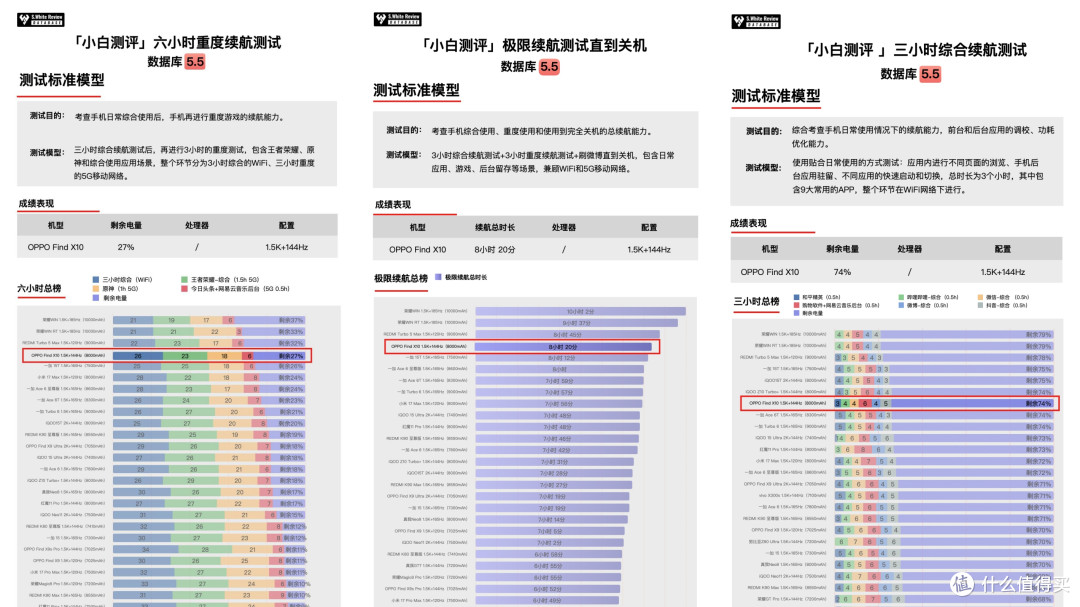Click the 成绩表现 heading in the six-hour panel
The height and width of the screenshot is (607, 1080).
coord(36,203)
